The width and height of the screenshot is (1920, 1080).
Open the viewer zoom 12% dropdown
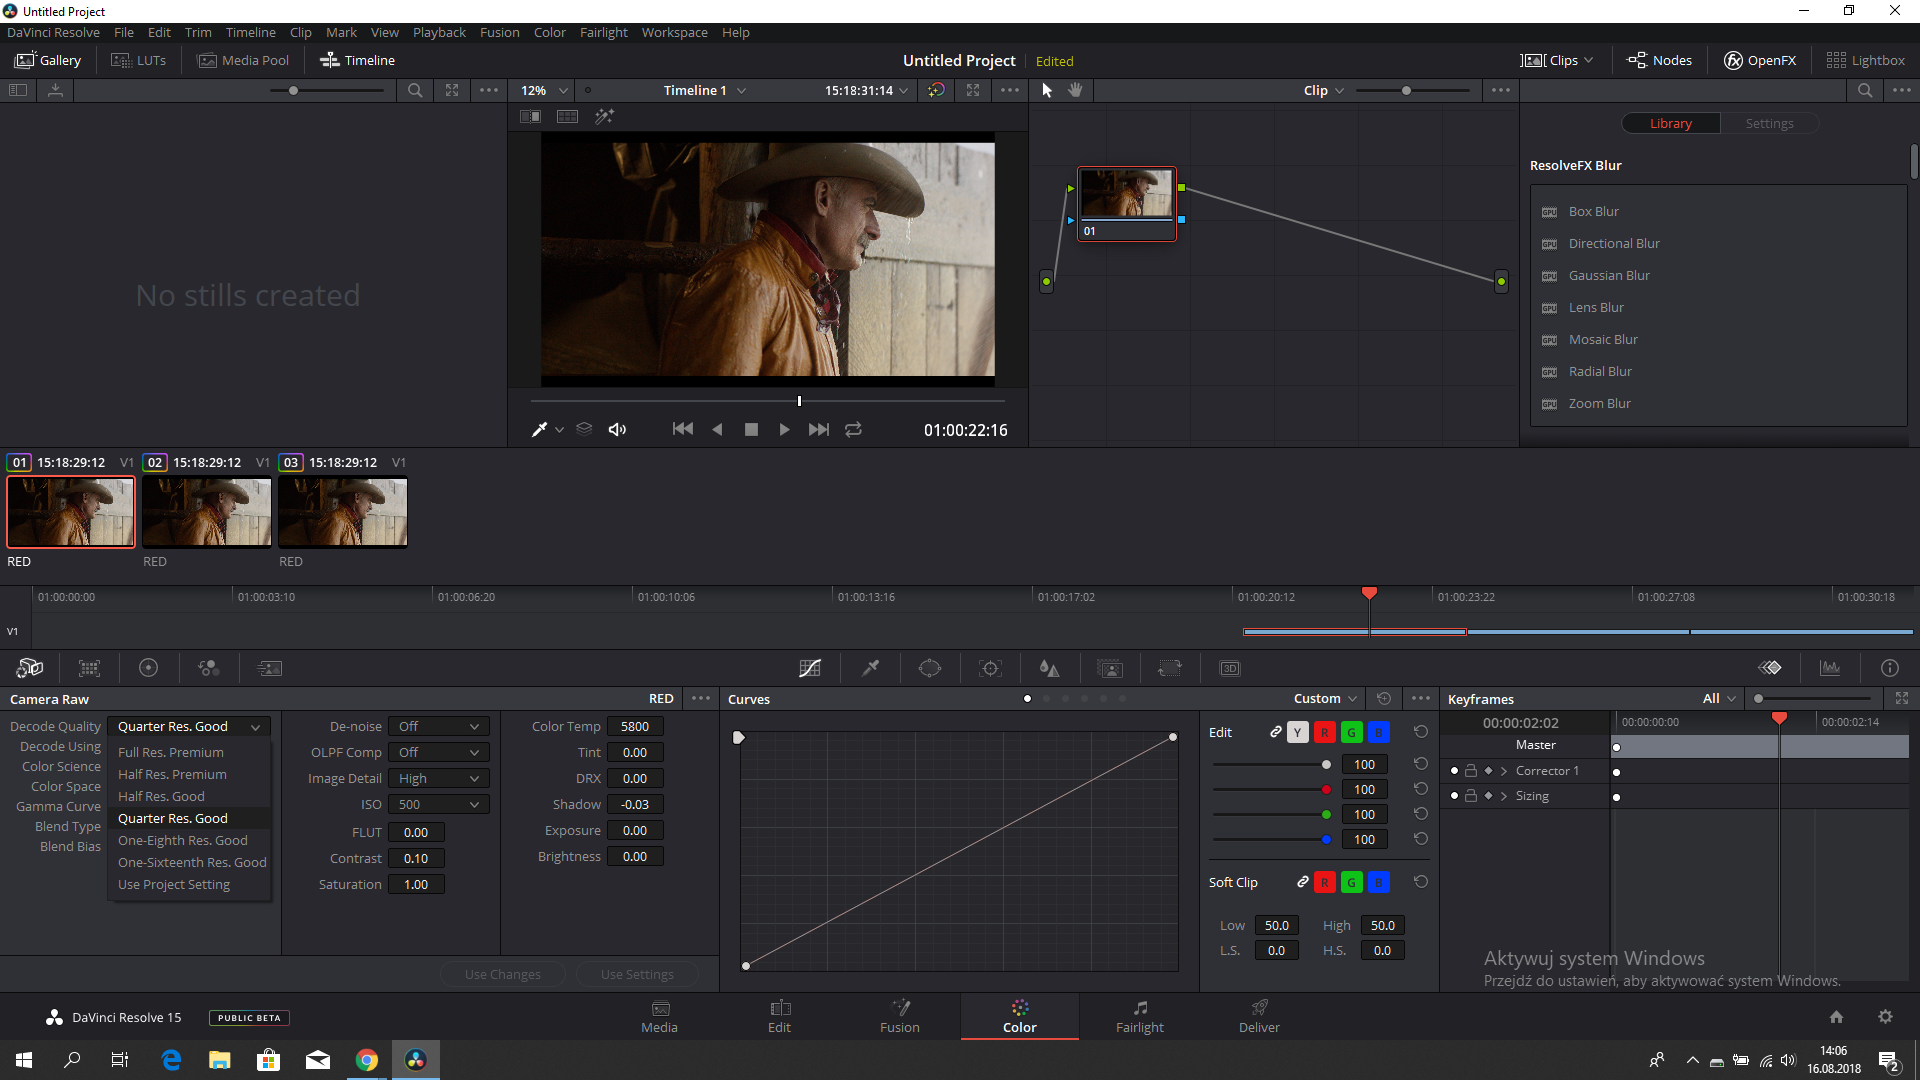click(x=543, y=90)
